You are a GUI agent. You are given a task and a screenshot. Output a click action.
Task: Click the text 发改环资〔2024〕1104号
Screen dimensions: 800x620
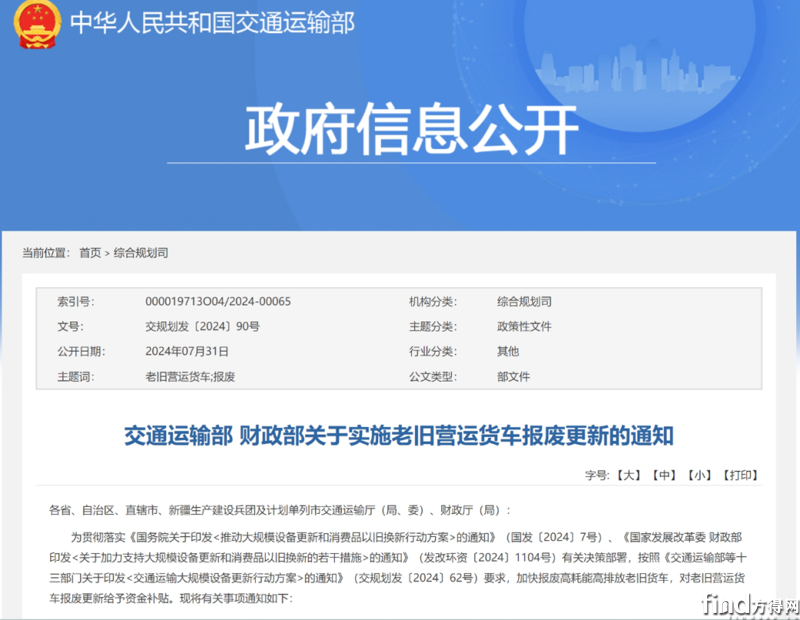pyautogui.click(x=487, y=558)
